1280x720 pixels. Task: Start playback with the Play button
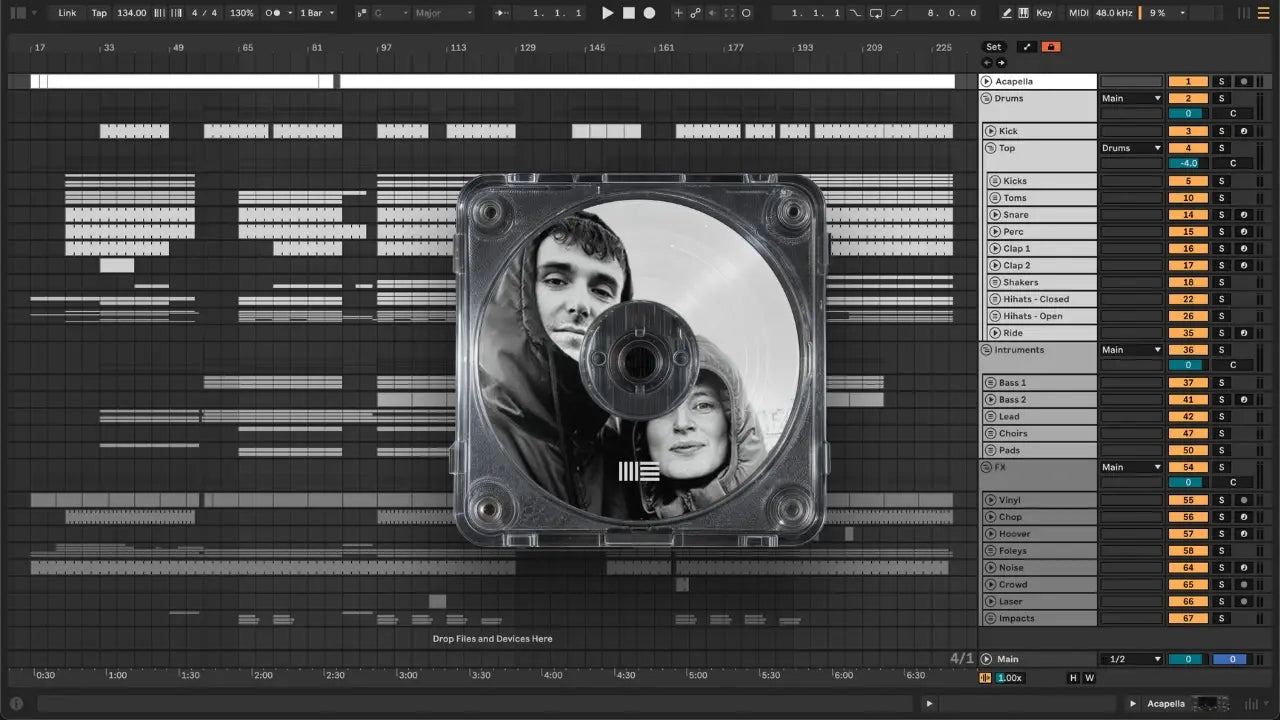[x=607, y=13]
